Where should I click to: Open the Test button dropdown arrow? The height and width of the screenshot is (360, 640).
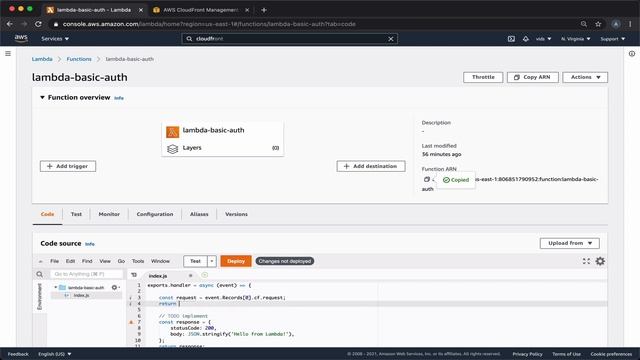tap(212, 261)
